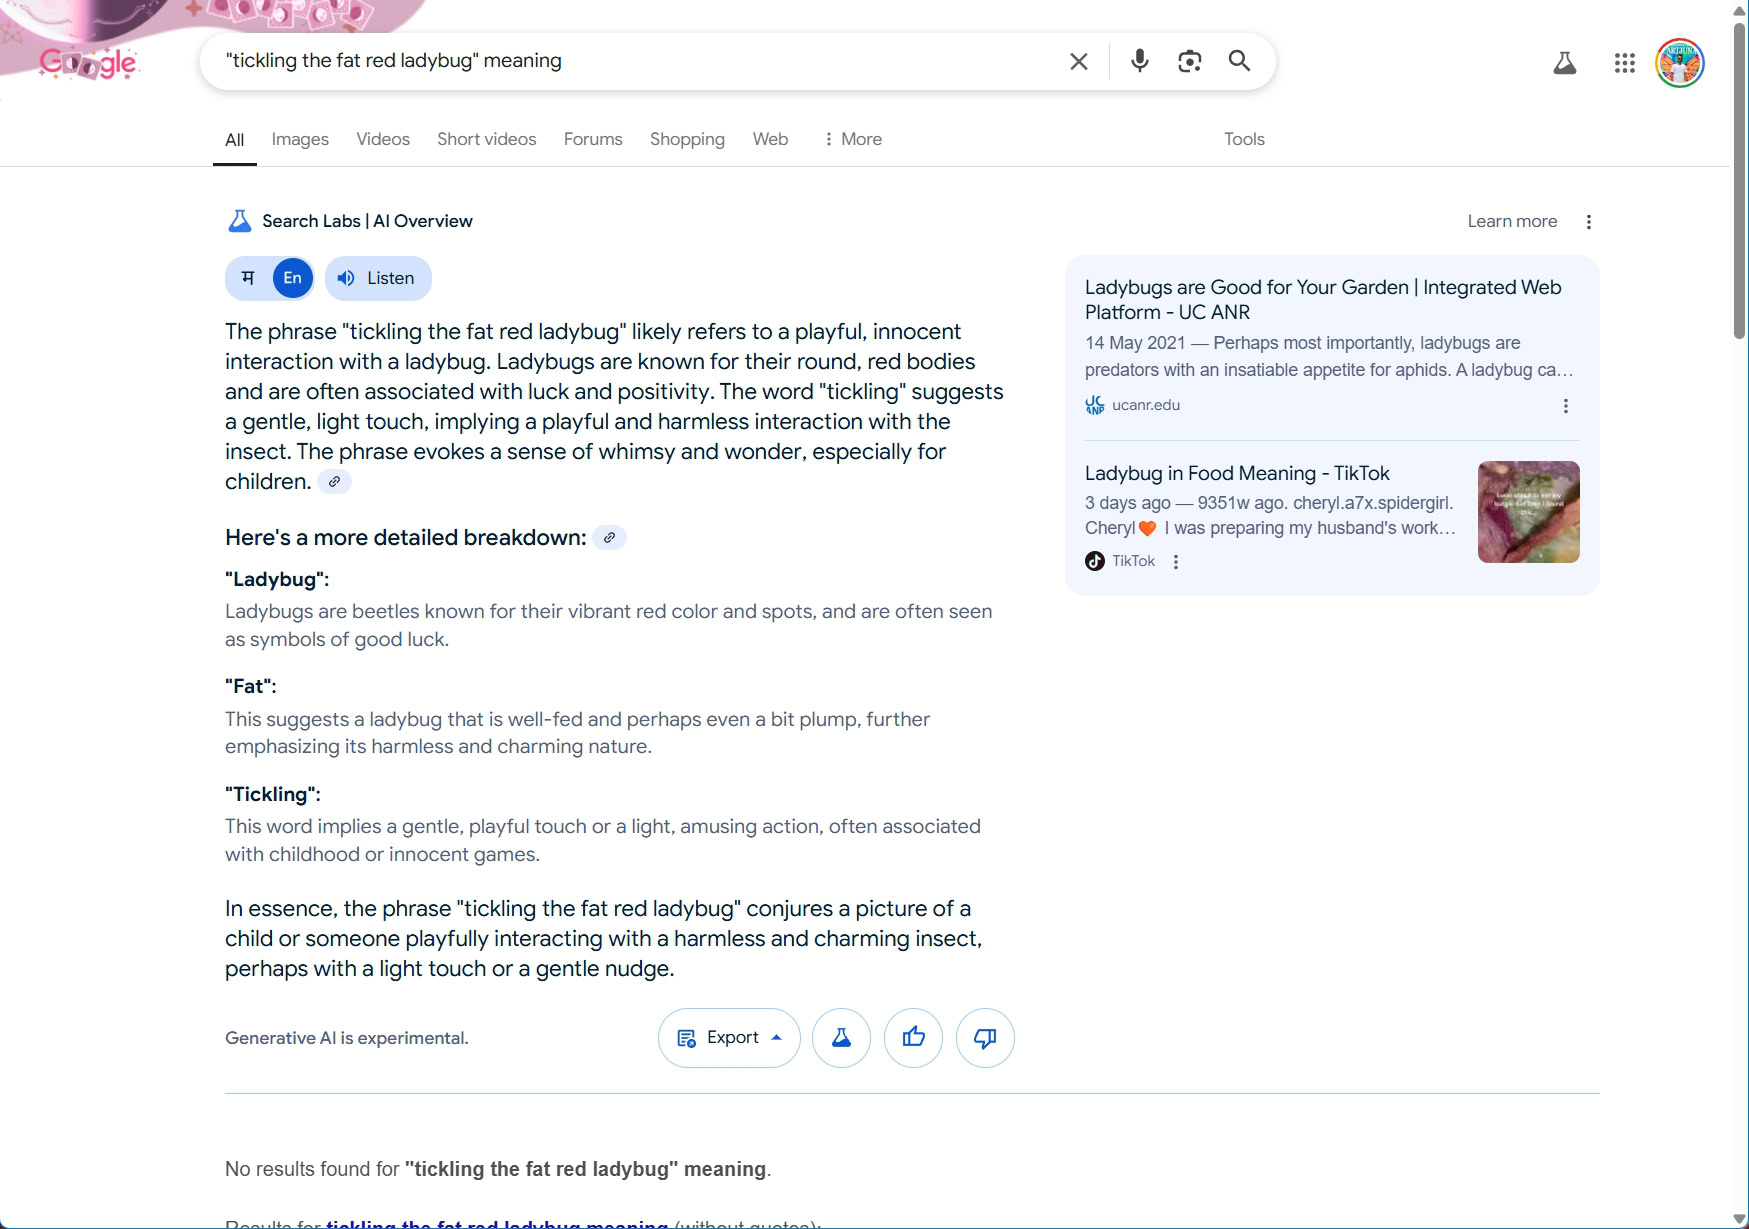Clear the search query with the X icon
This screenshot has width=1749, height=1229.
[x=1078, y=61]
